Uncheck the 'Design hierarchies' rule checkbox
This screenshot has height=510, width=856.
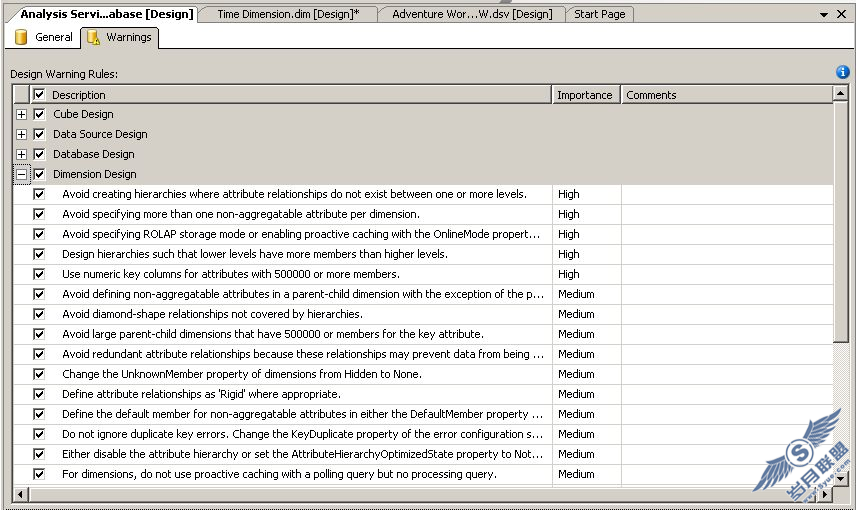click(x=39, y=254)
